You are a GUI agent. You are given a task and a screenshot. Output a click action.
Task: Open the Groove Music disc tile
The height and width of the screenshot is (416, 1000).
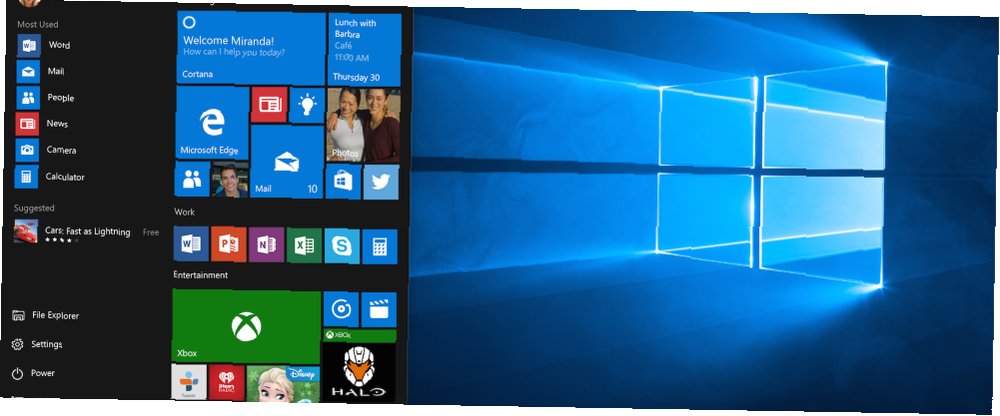pos(341,309)
